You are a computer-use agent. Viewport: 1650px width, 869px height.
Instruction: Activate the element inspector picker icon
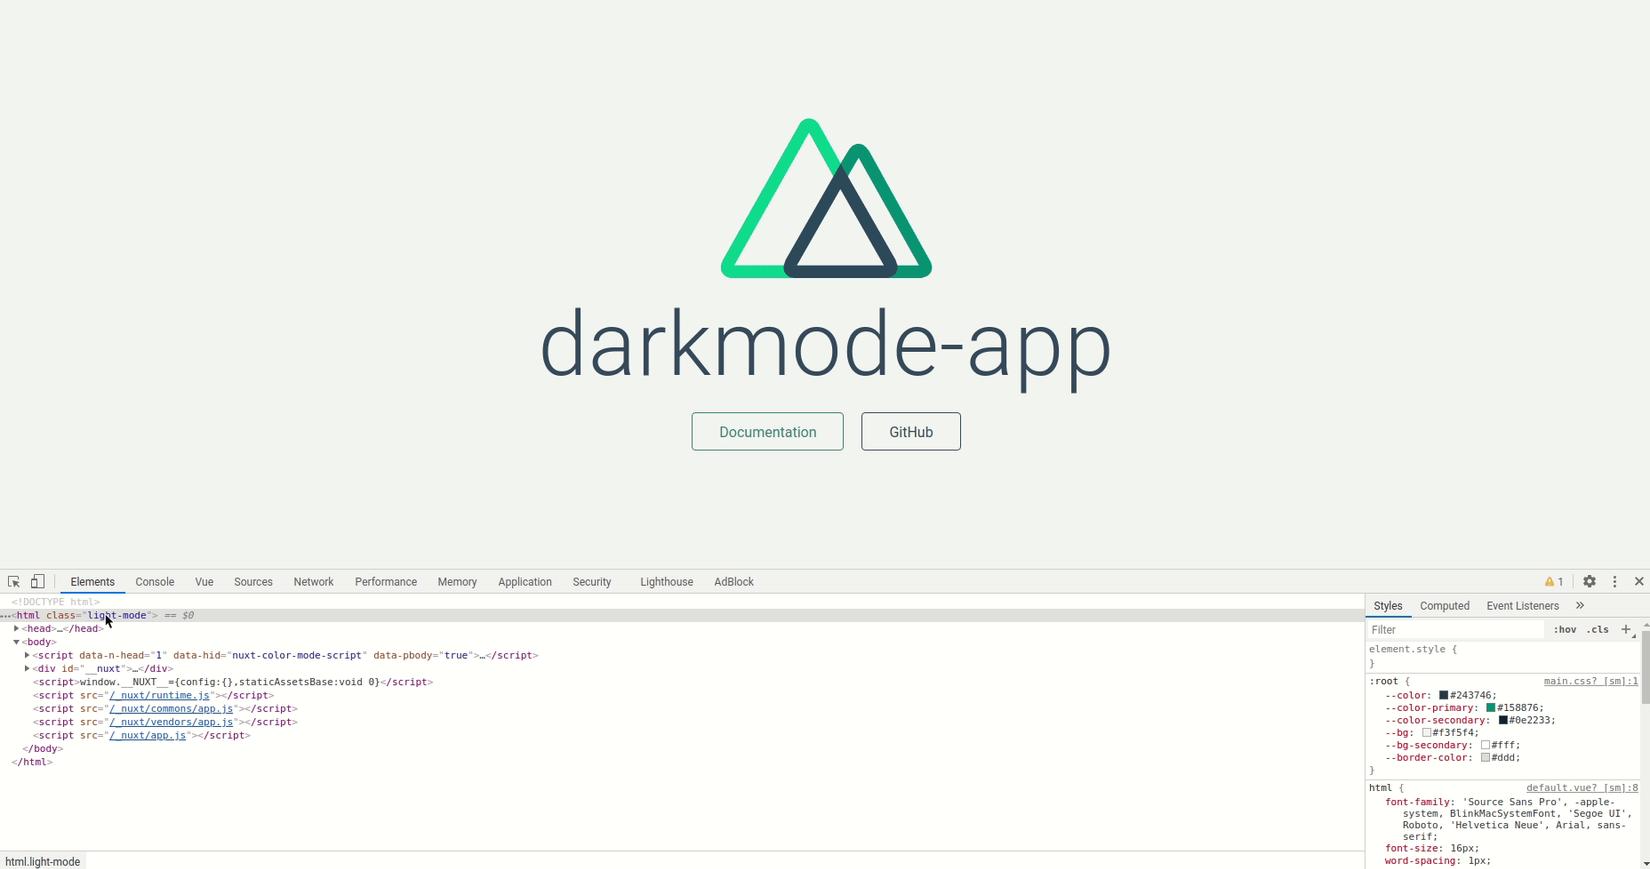[14, 582]
